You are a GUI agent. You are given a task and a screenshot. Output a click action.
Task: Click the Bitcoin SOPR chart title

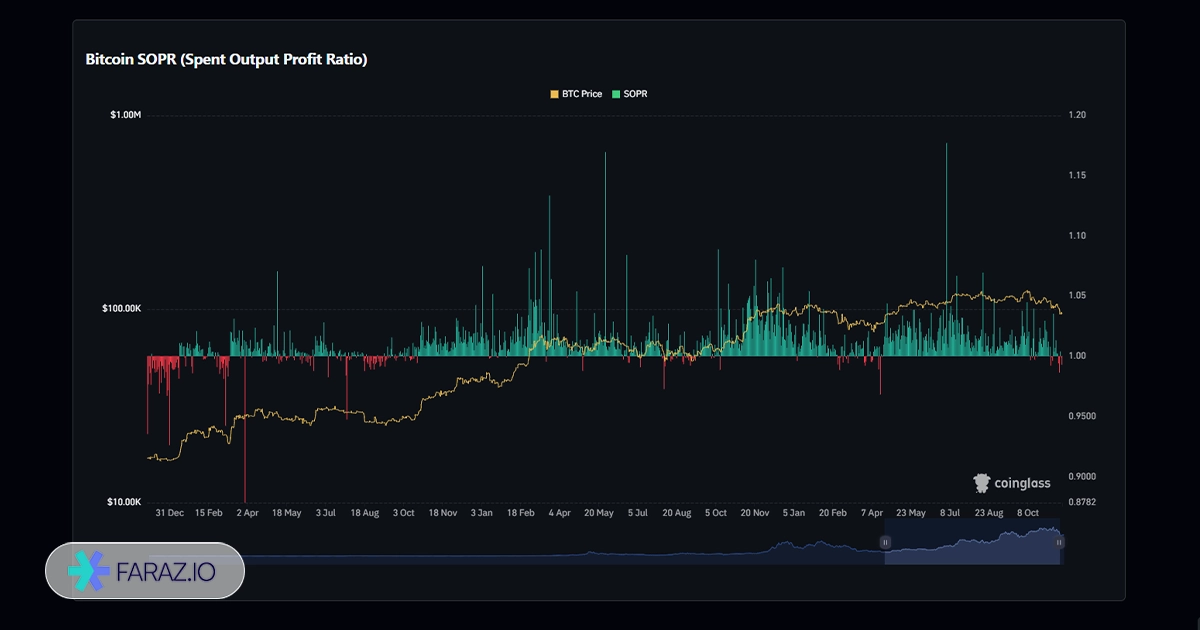click(x=226, y=60)
